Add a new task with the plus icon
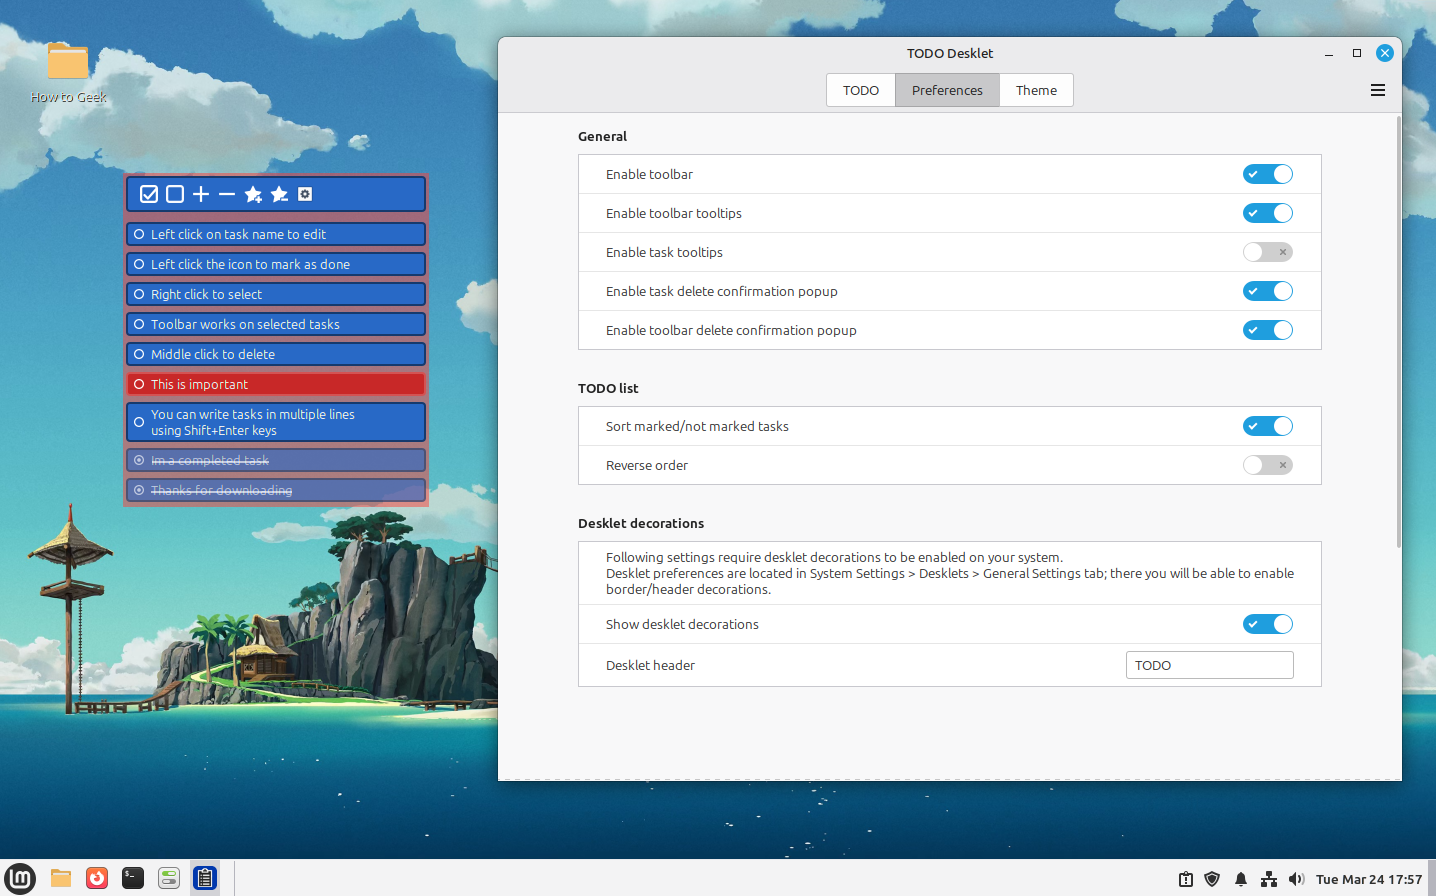 [201, 194]
